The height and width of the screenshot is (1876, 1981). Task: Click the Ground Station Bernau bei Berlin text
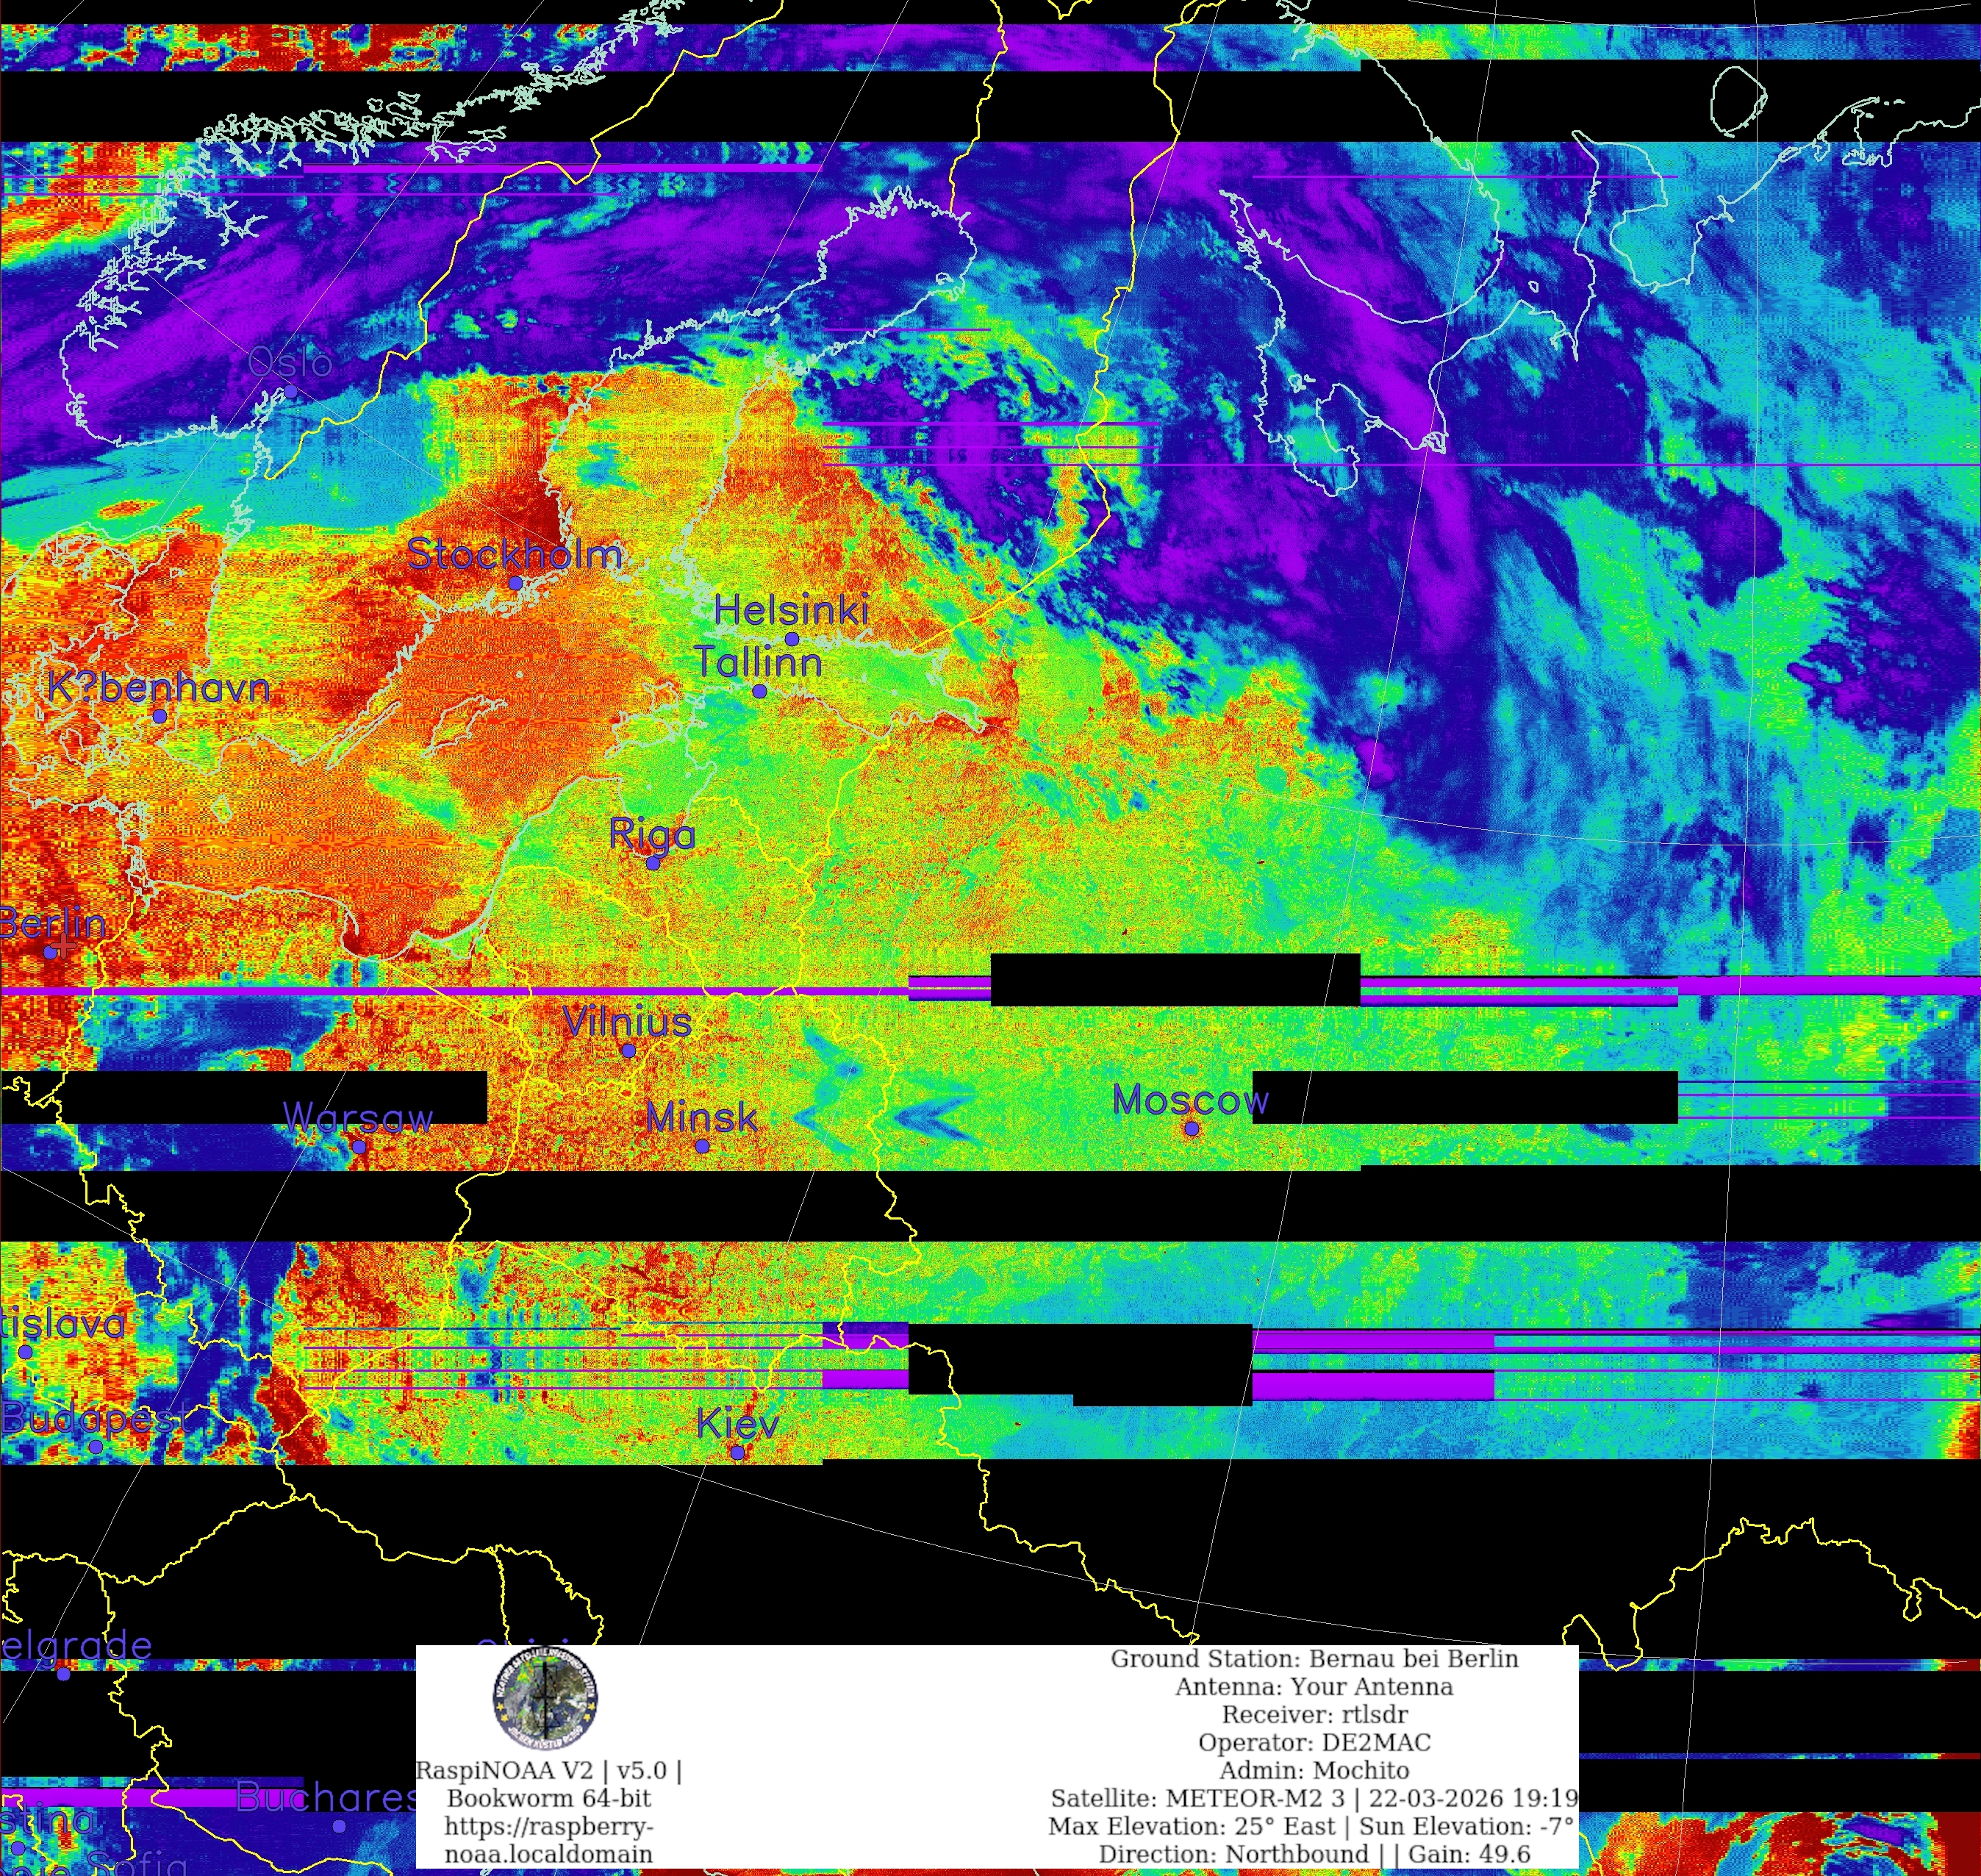1314,1659
